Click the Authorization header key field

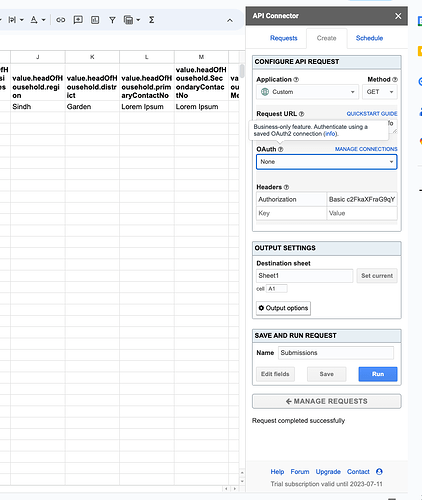coord(291,199)
